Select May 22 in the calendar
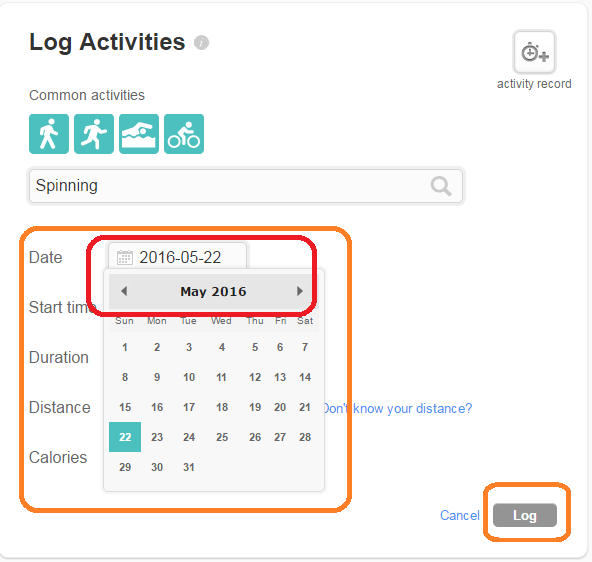The height and width of the screenshot is (562, 592). (125, 437)
